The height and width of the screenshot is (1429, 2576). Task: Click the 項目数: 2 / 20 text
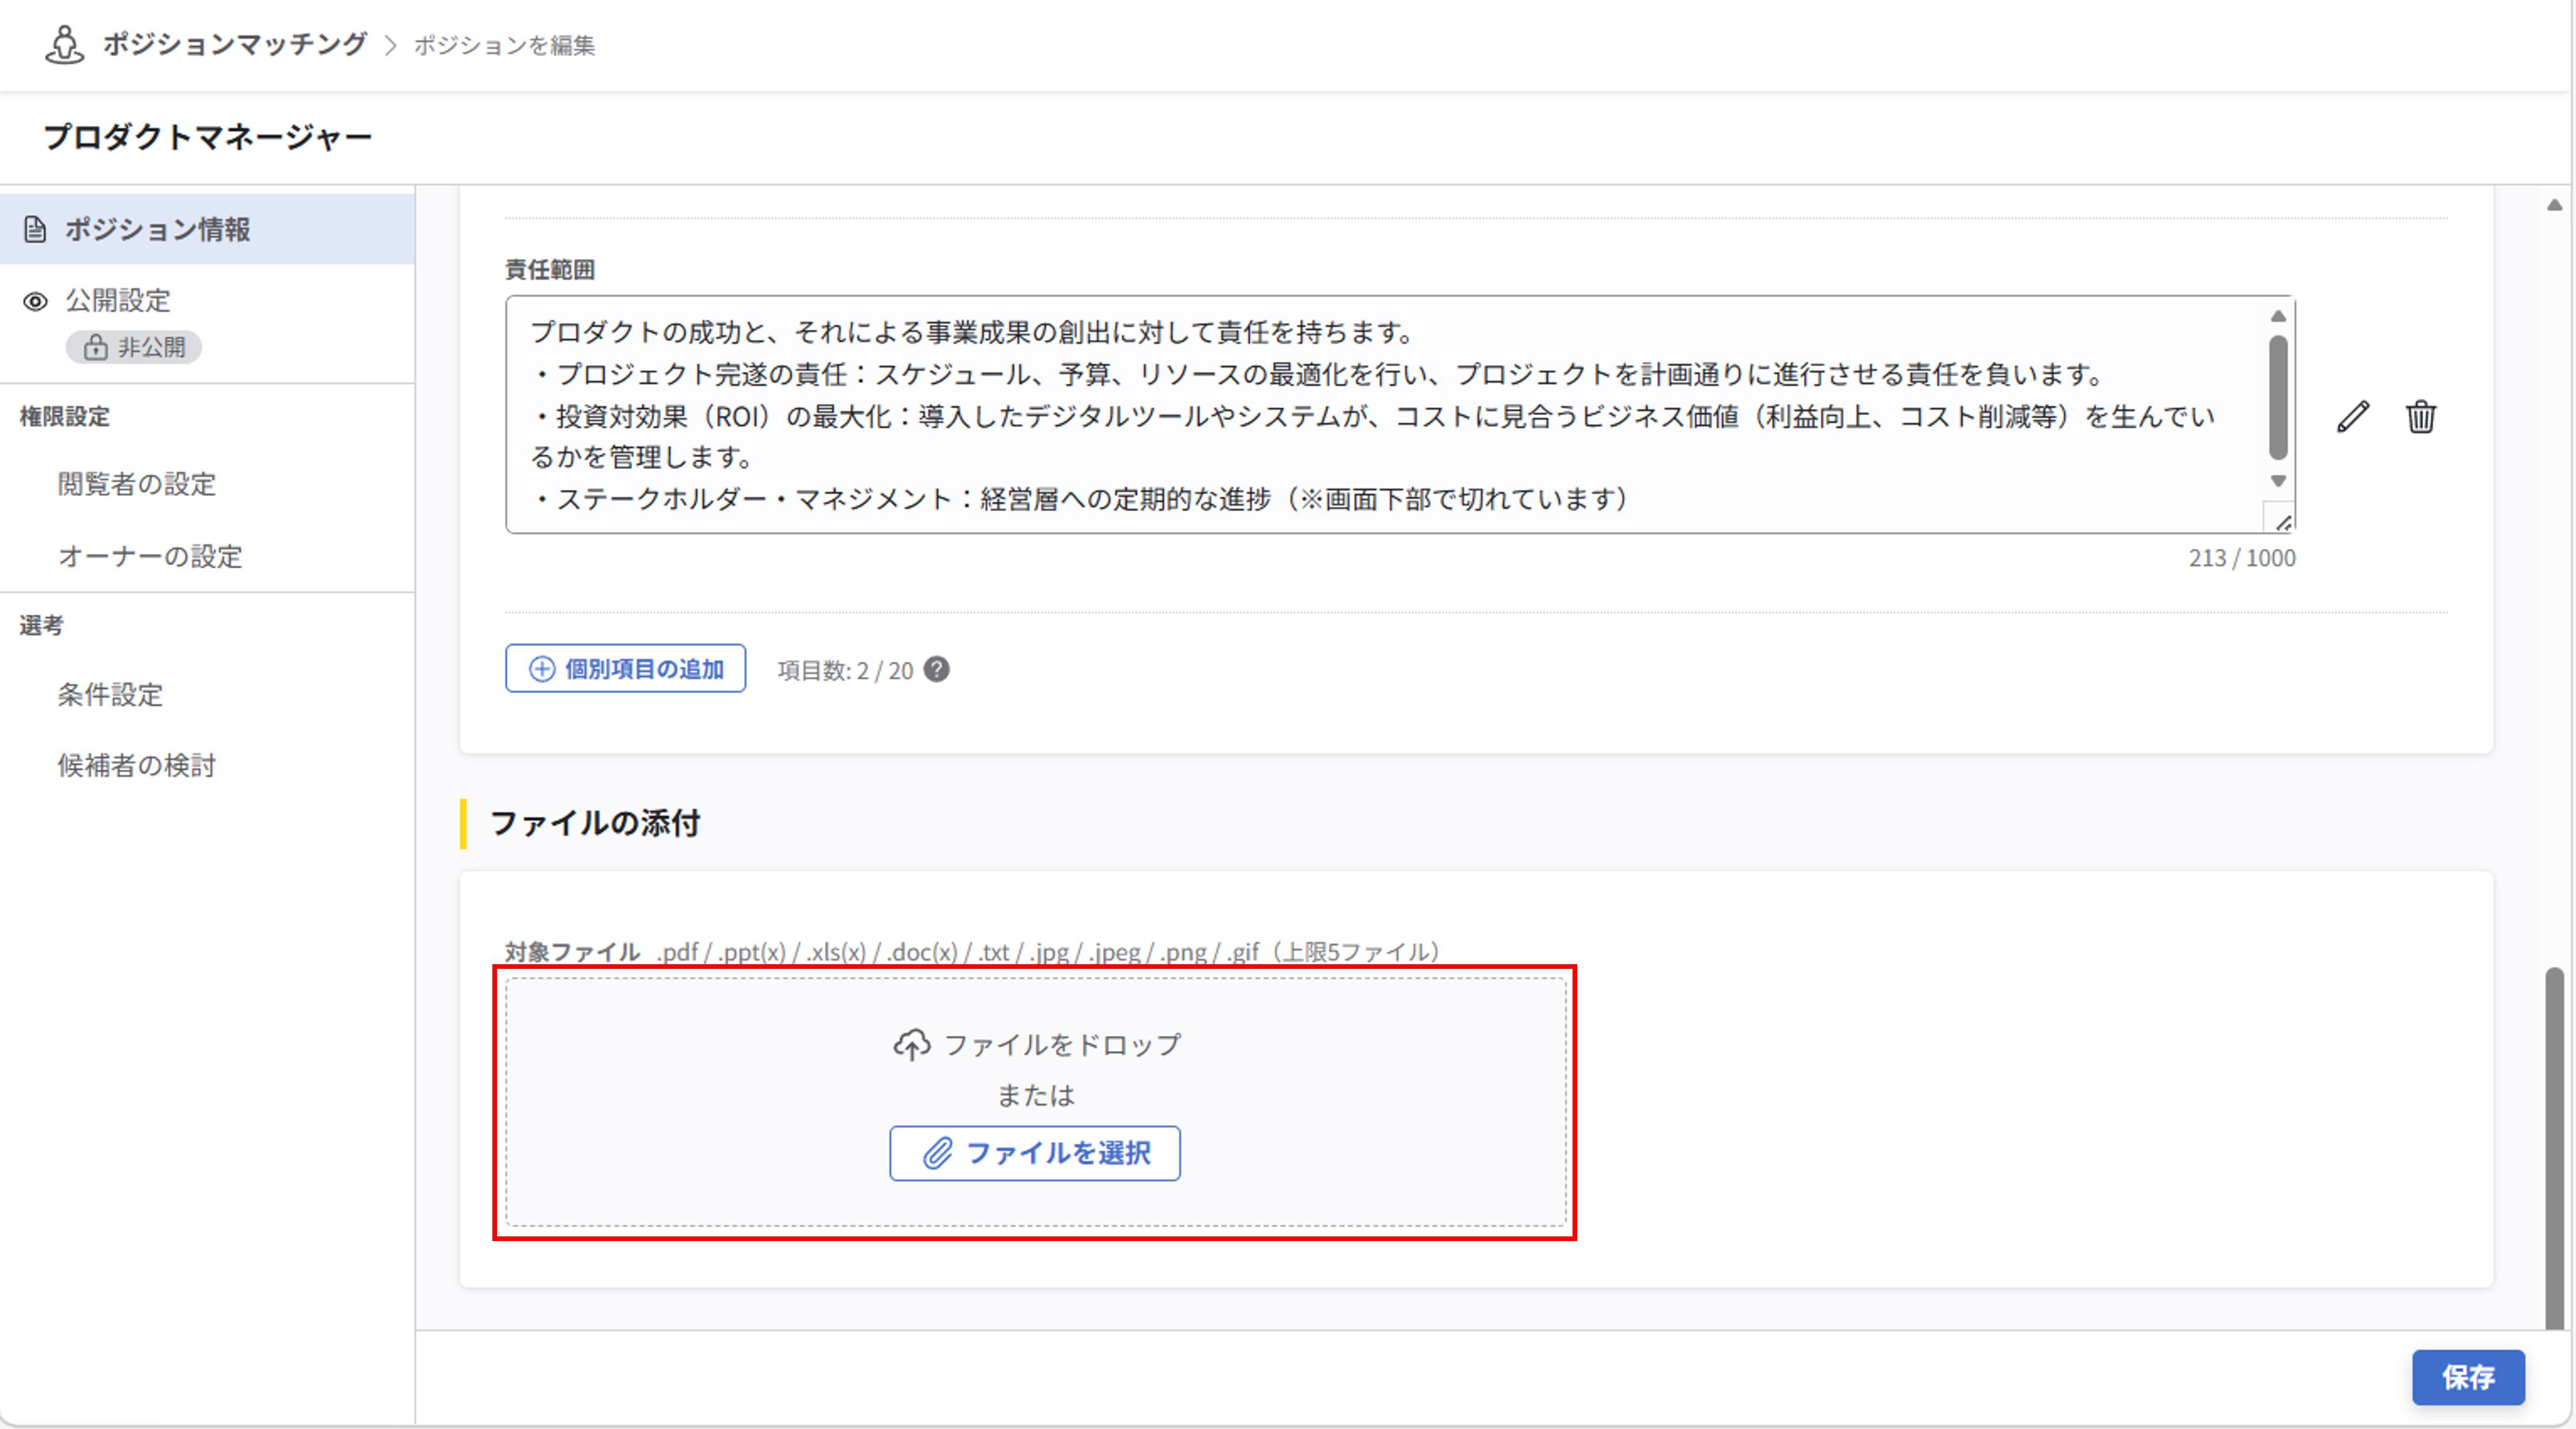coord(846,670)
